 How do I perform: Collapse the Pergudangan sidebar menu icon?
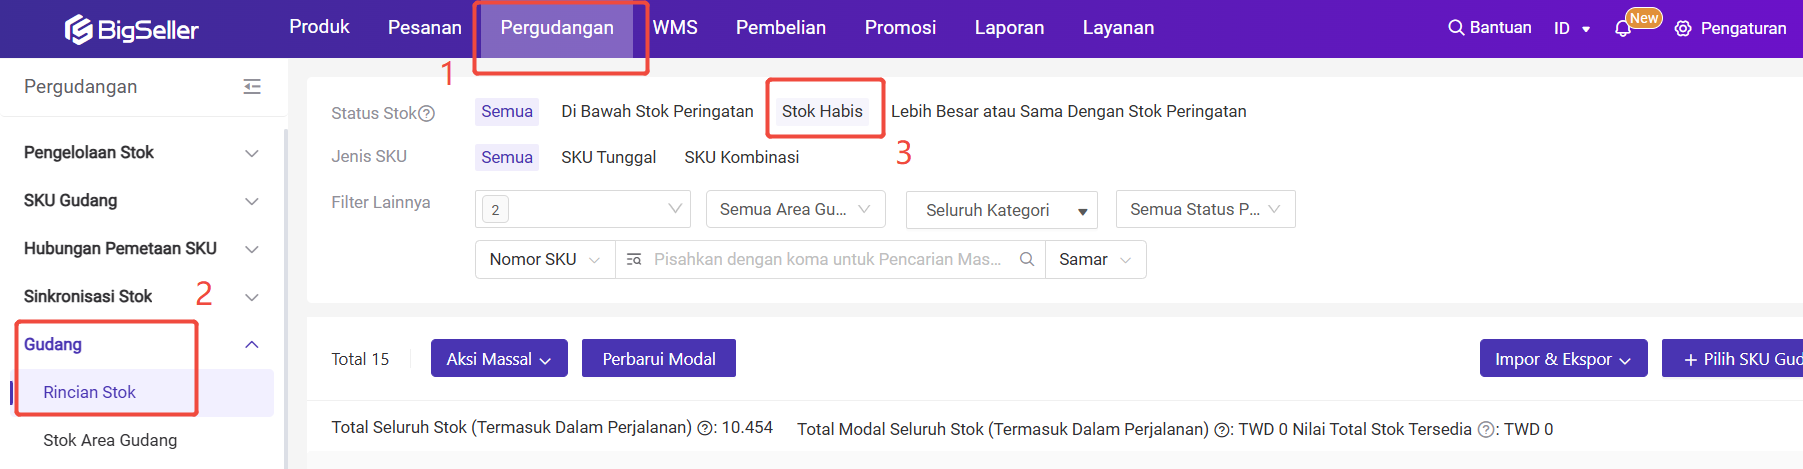point(252,87)
